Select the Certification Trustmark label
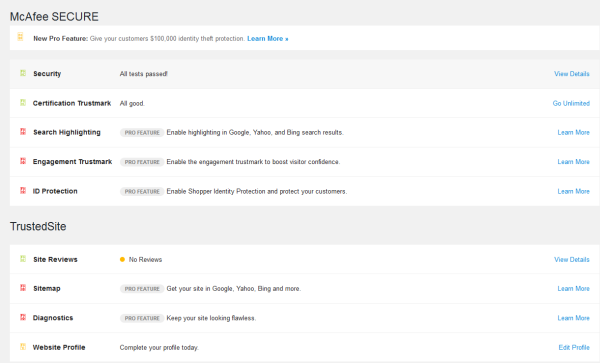600x363 pixels. 72,103
